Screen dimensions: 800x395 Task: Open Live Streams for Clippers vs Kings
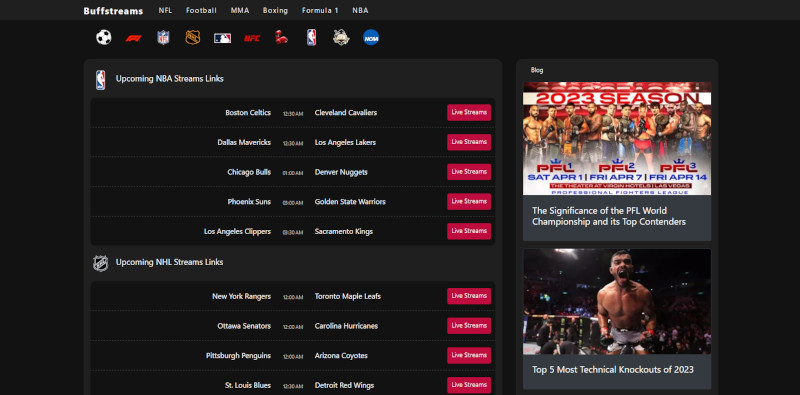pyautogui.click(x=469, y=231)
